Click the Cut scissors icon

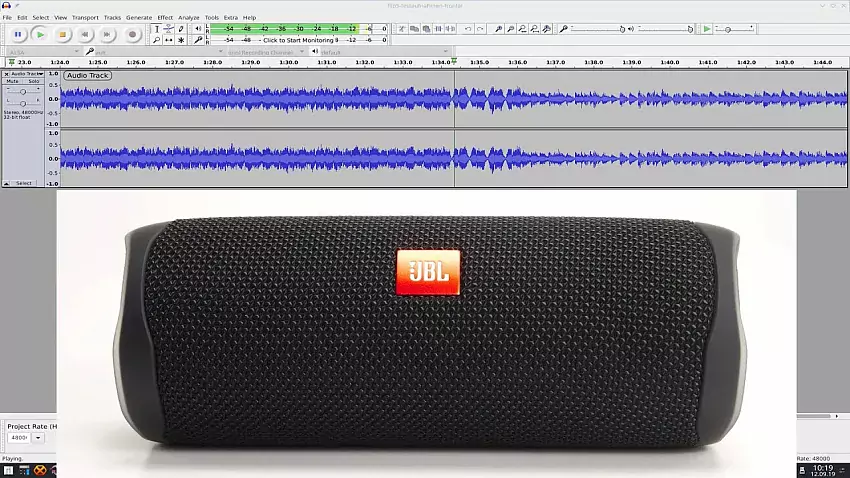coord(402,29)
